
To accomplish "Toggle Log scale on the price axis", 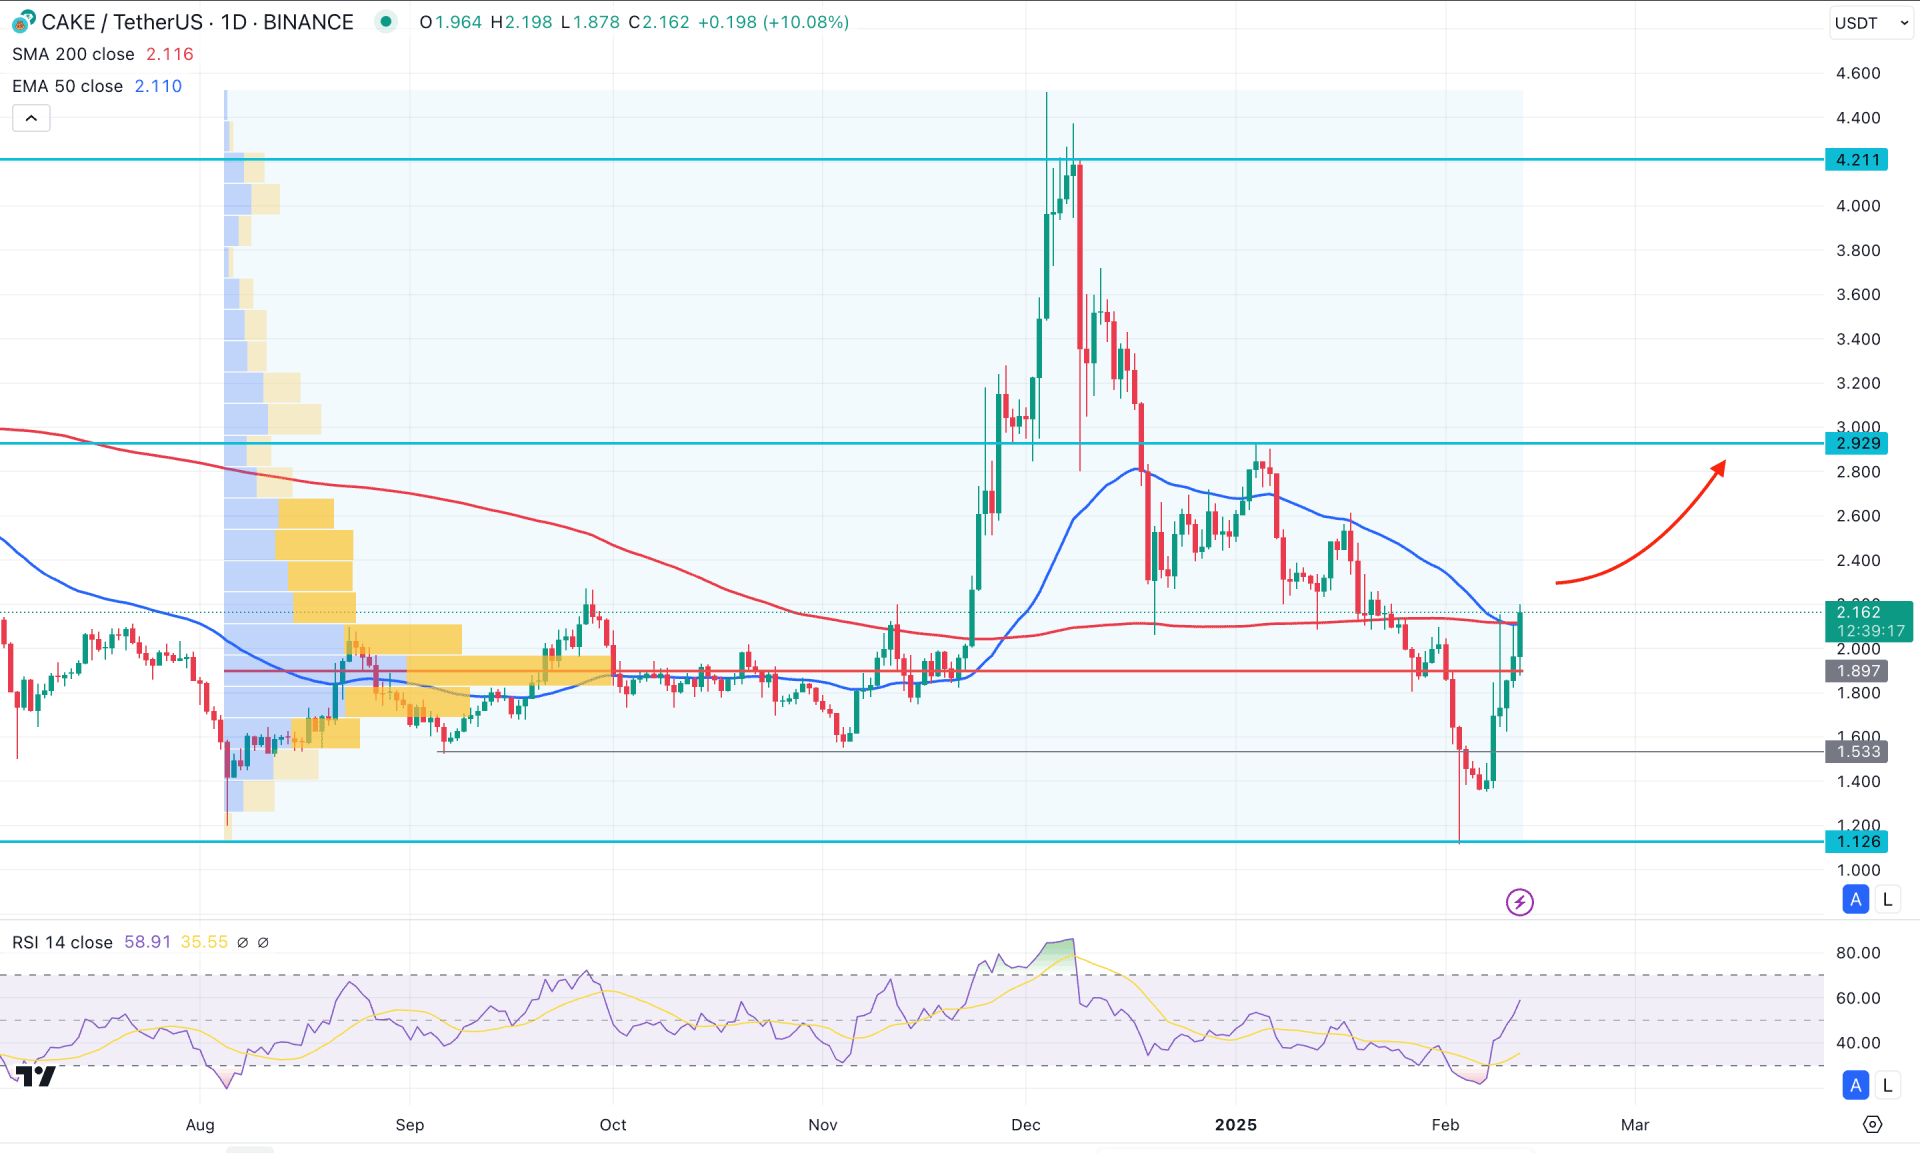I will (1887, 899).
